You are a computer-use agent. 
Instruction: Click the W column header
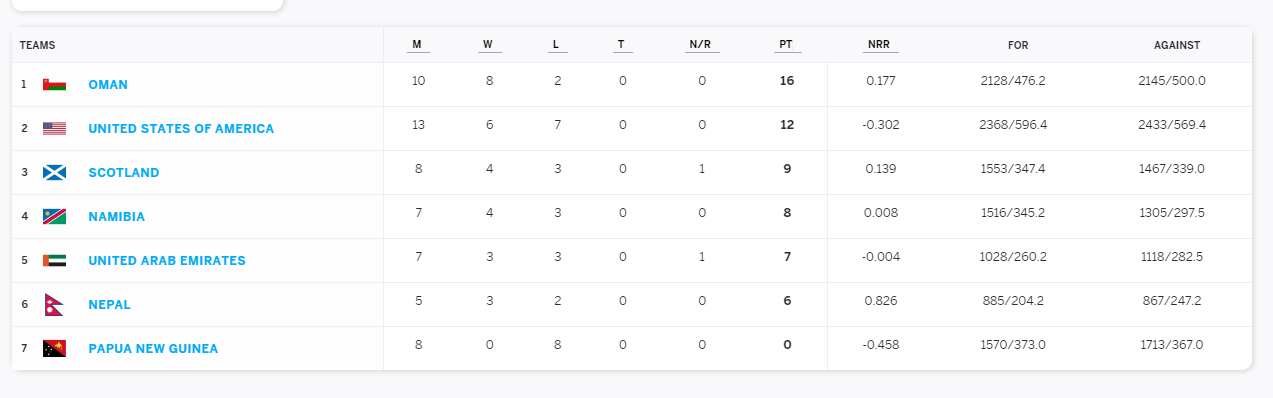coord(488,45)
